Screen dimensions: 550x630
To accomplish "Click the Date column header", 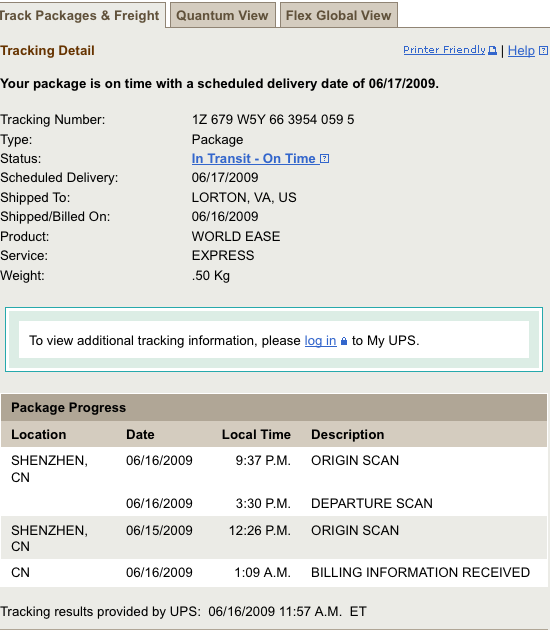I will pos(140,434).
